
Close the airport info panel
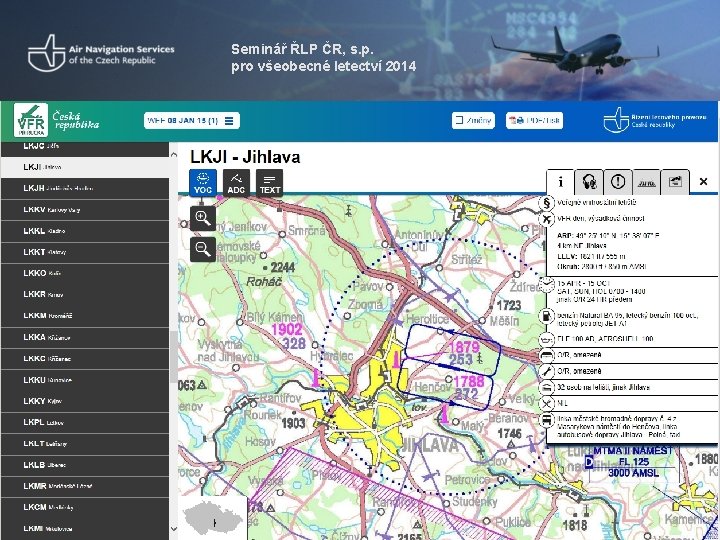pyautogui.click(x=703, y=182)
